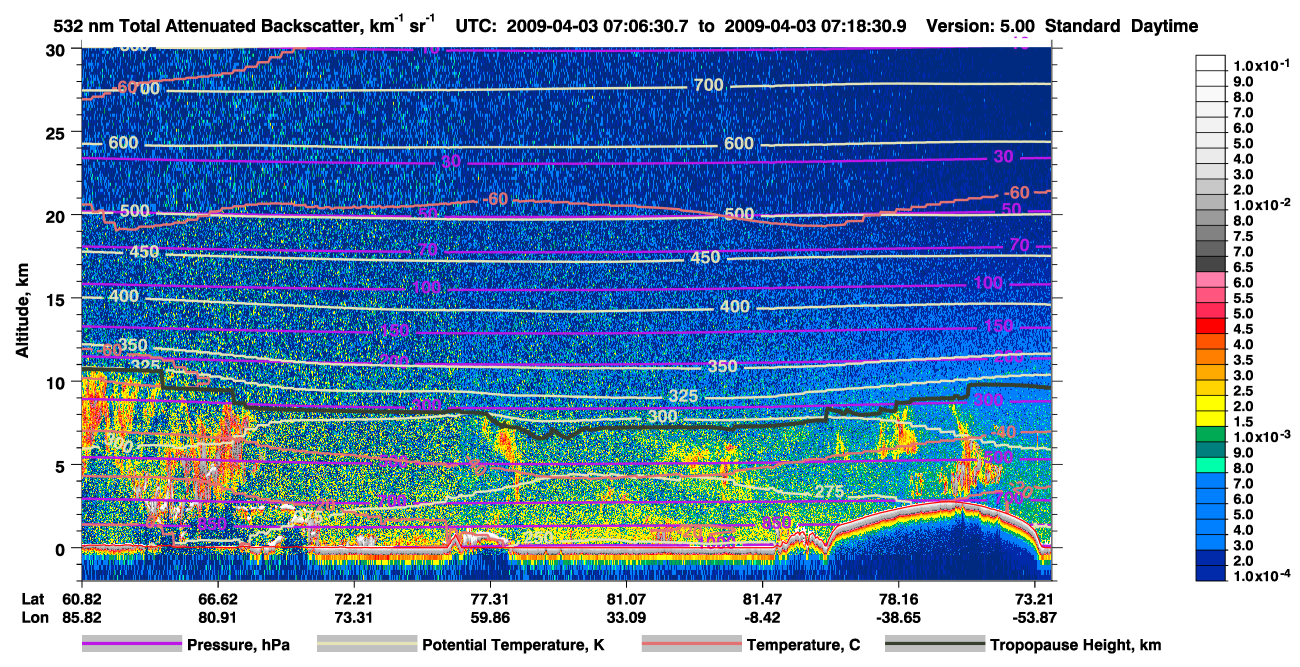
Task: Click latitude value 81.07
Action: coord(626,599)
